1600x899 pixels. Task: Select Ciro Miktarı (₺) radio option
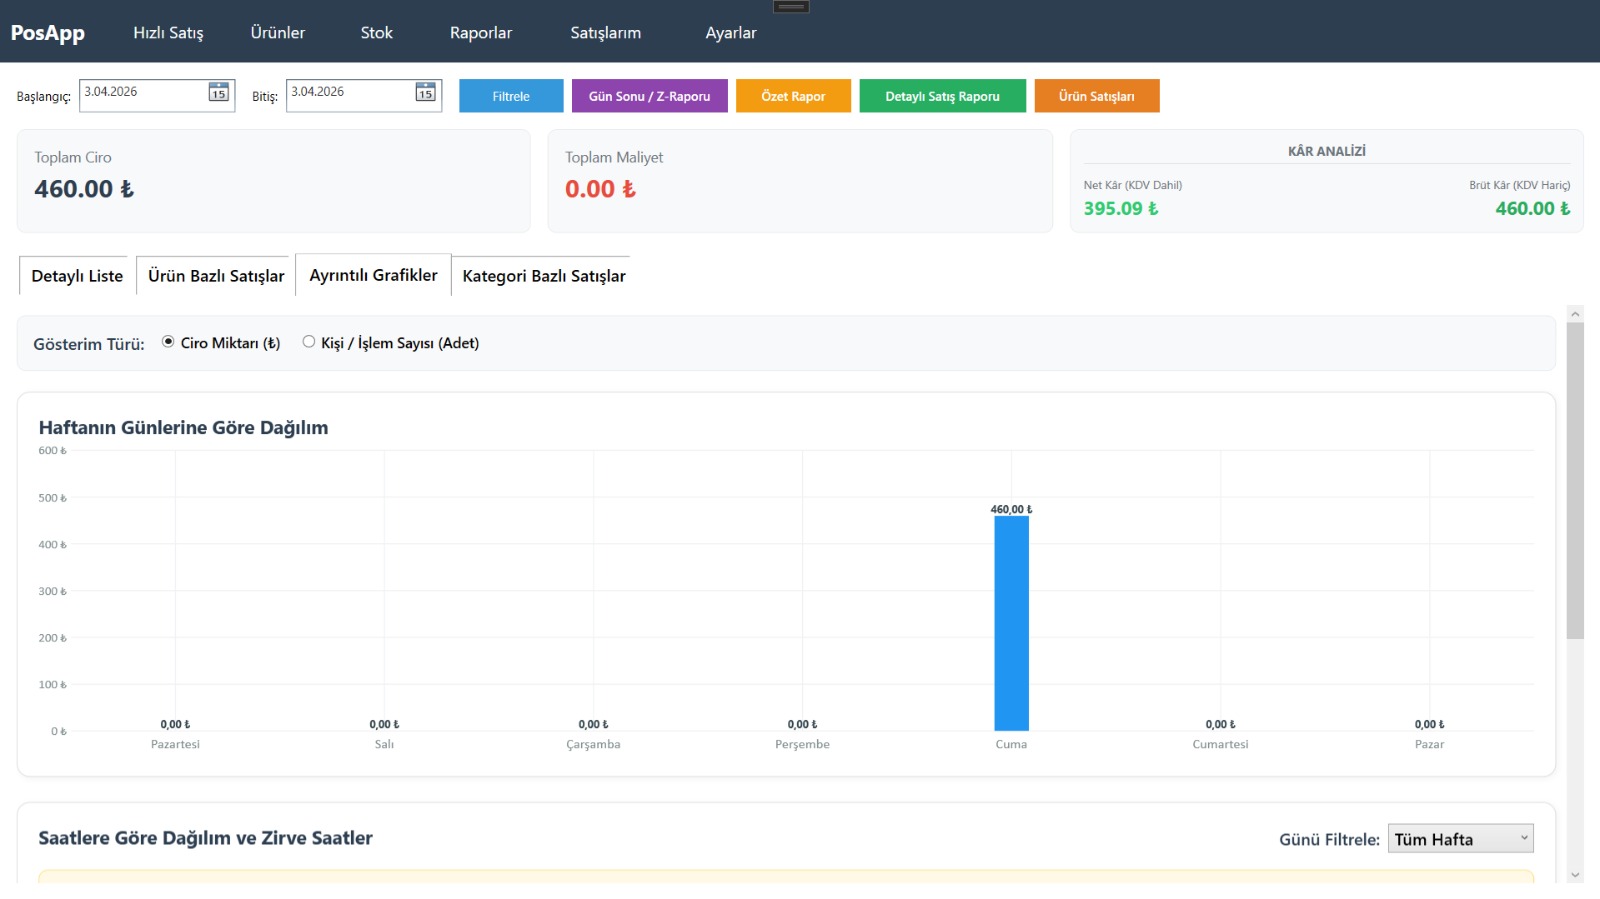(168, 342)
